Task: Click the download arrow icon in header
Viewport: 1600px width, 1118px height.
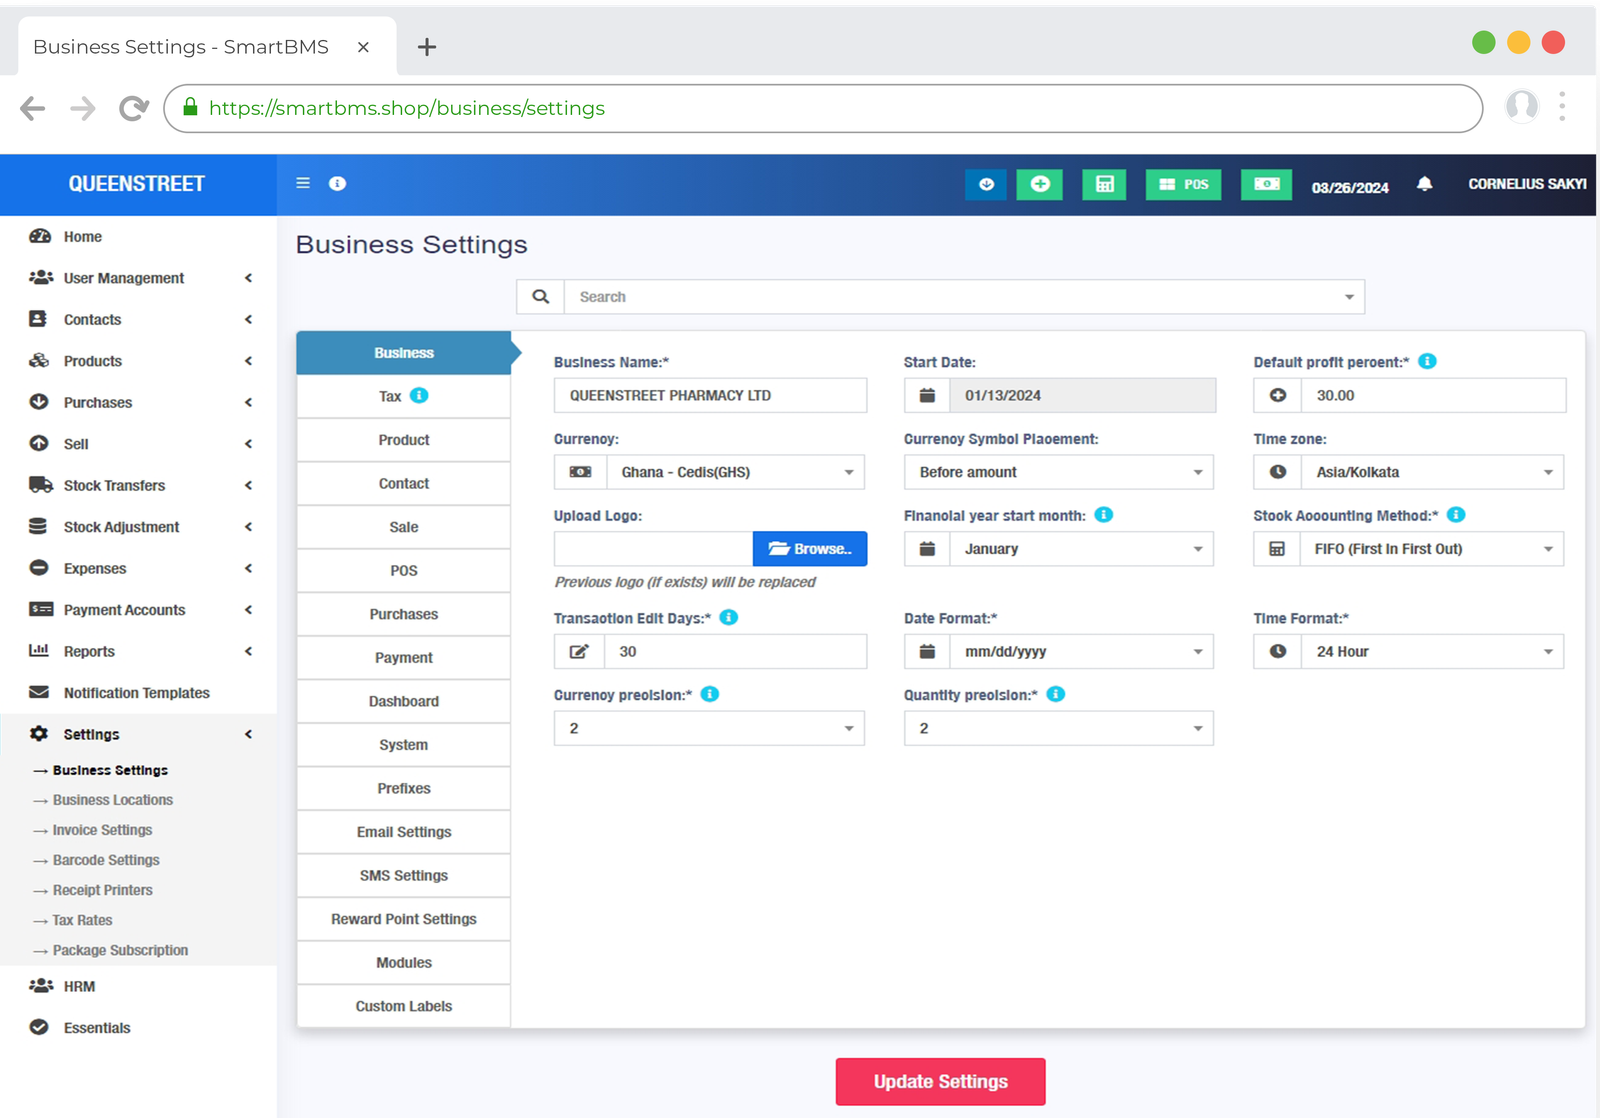Action: (986, 184)
